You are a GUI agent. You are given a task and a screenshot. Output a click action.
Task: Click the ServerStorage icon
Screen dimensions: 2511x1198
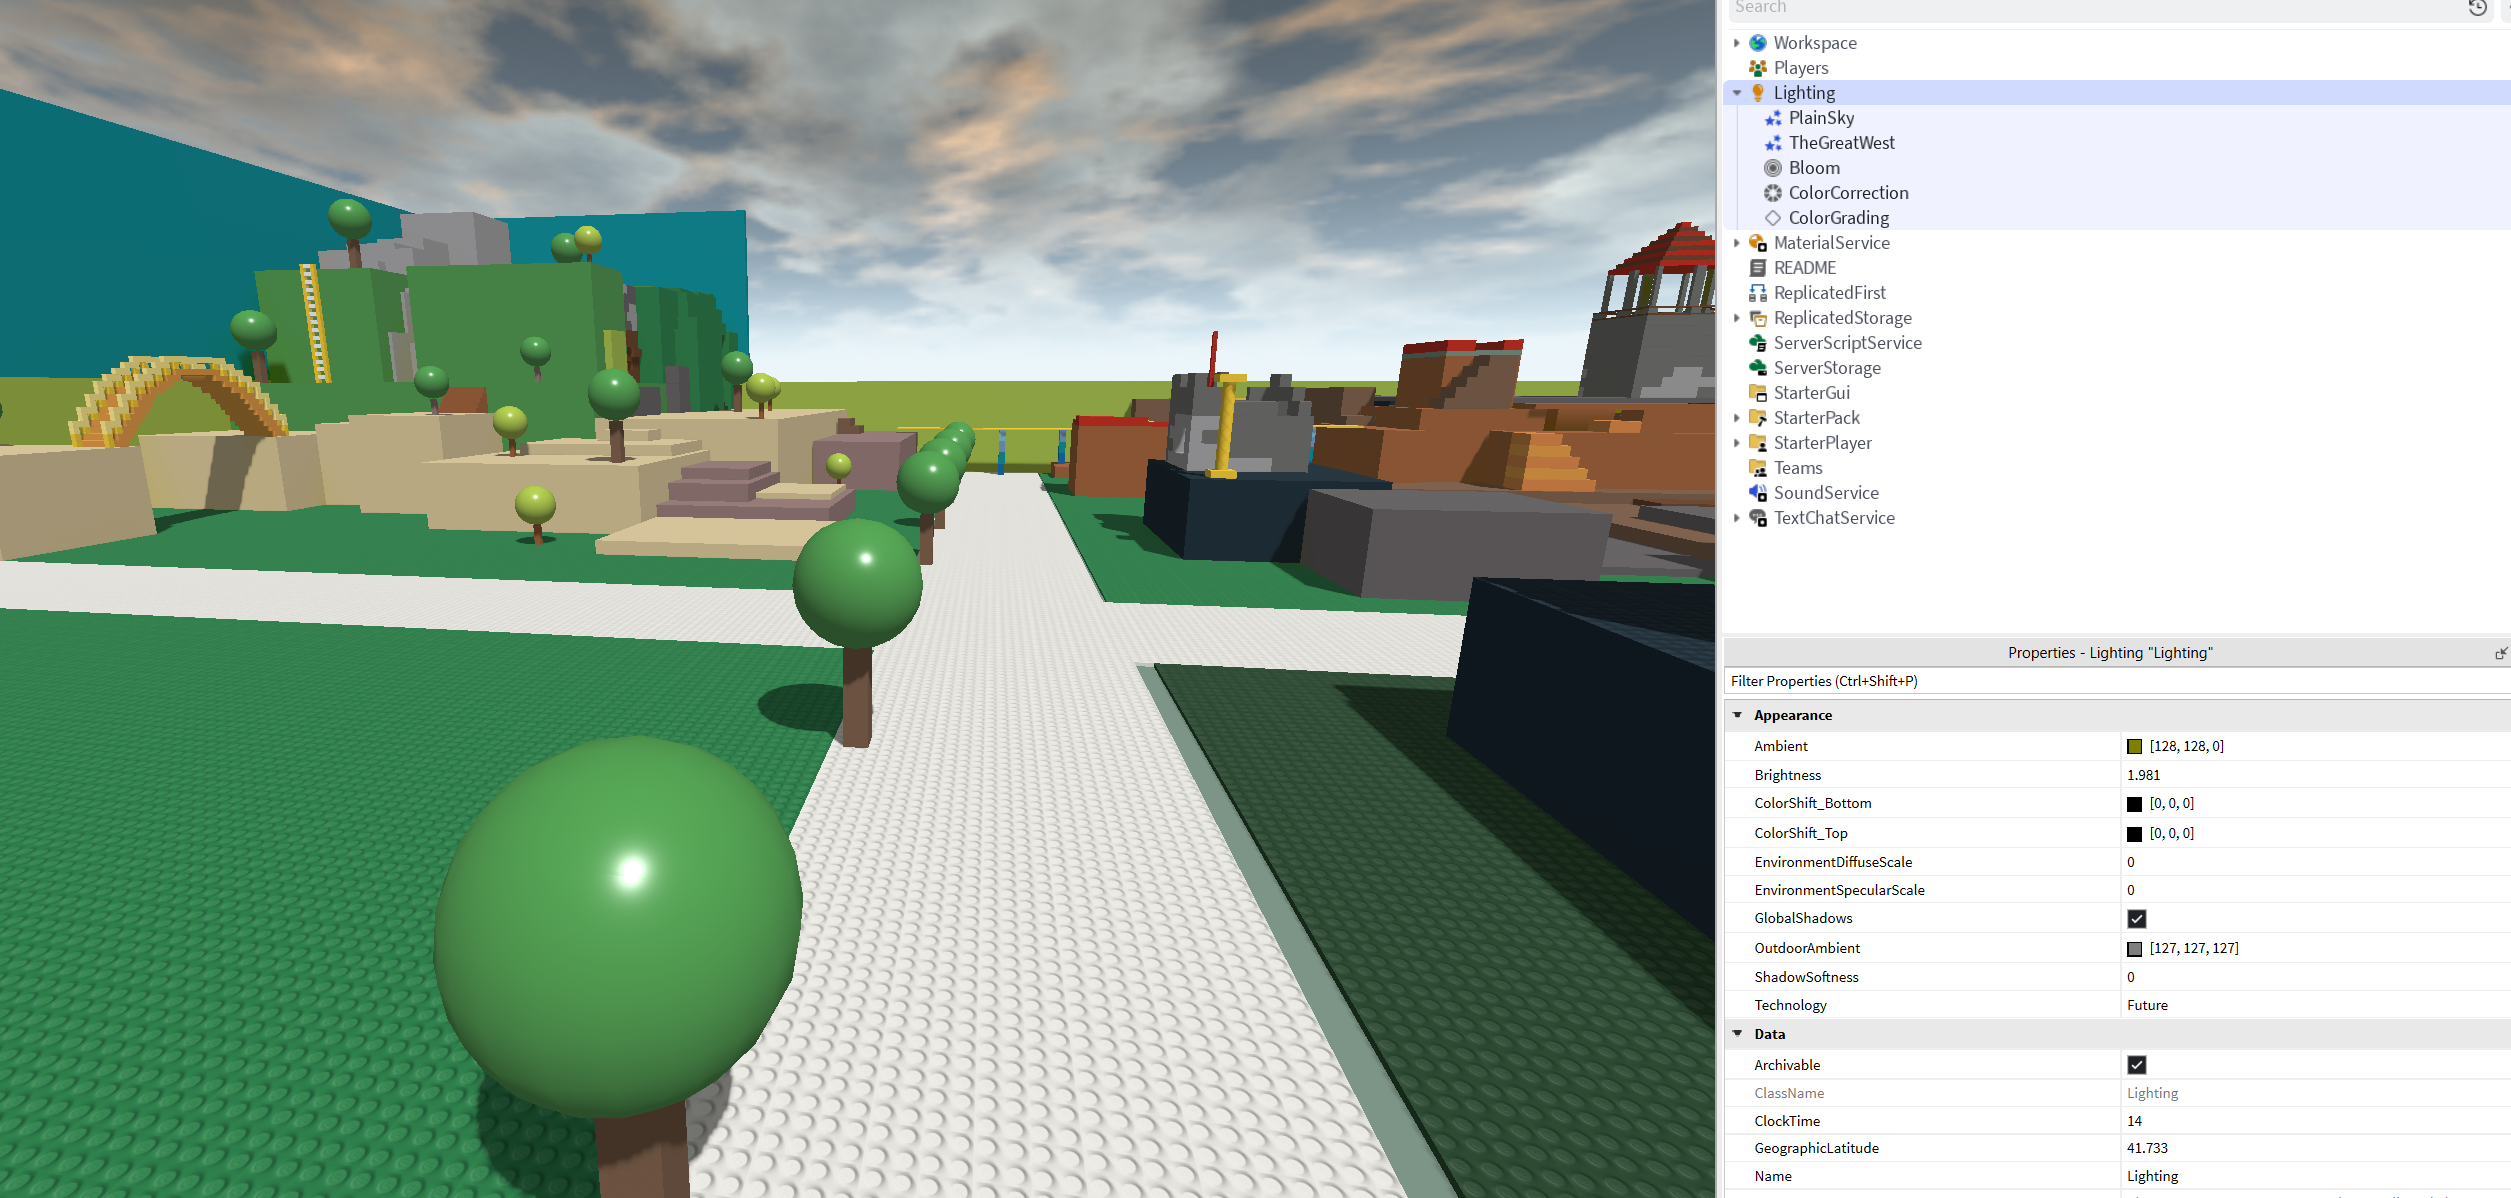(1757, 368)
